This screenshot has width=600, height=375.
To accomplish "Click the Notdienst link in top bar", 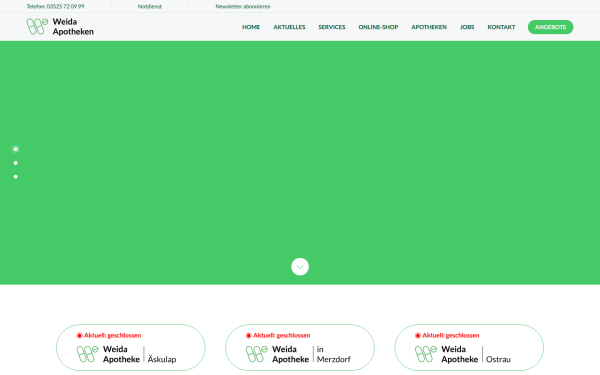I will 150,7.
